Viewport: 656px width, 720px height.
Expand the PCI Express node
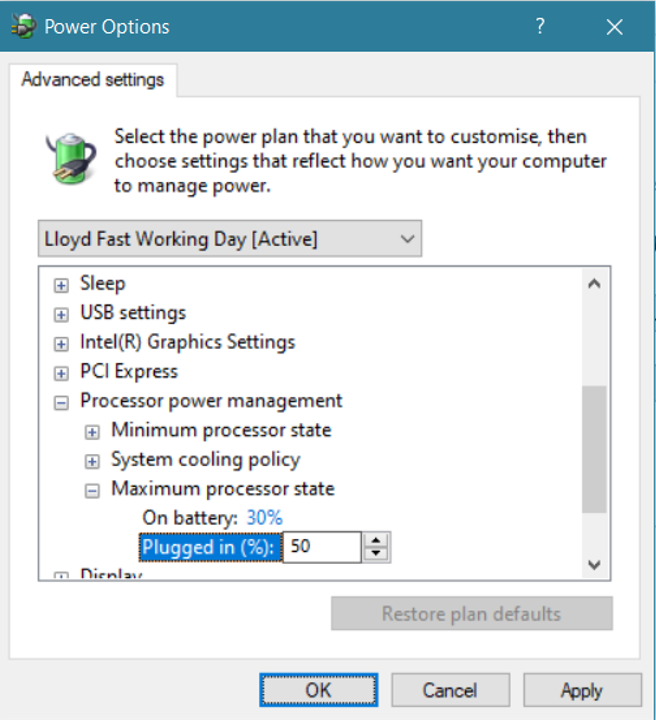[62, 372]
